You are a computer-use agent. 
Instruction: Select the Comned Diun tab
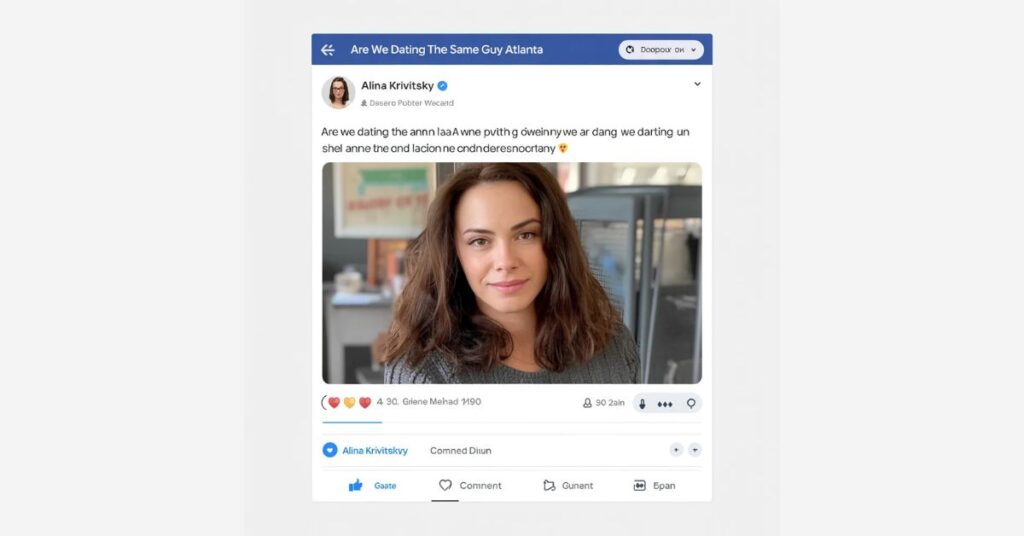(x=460, y=451)
